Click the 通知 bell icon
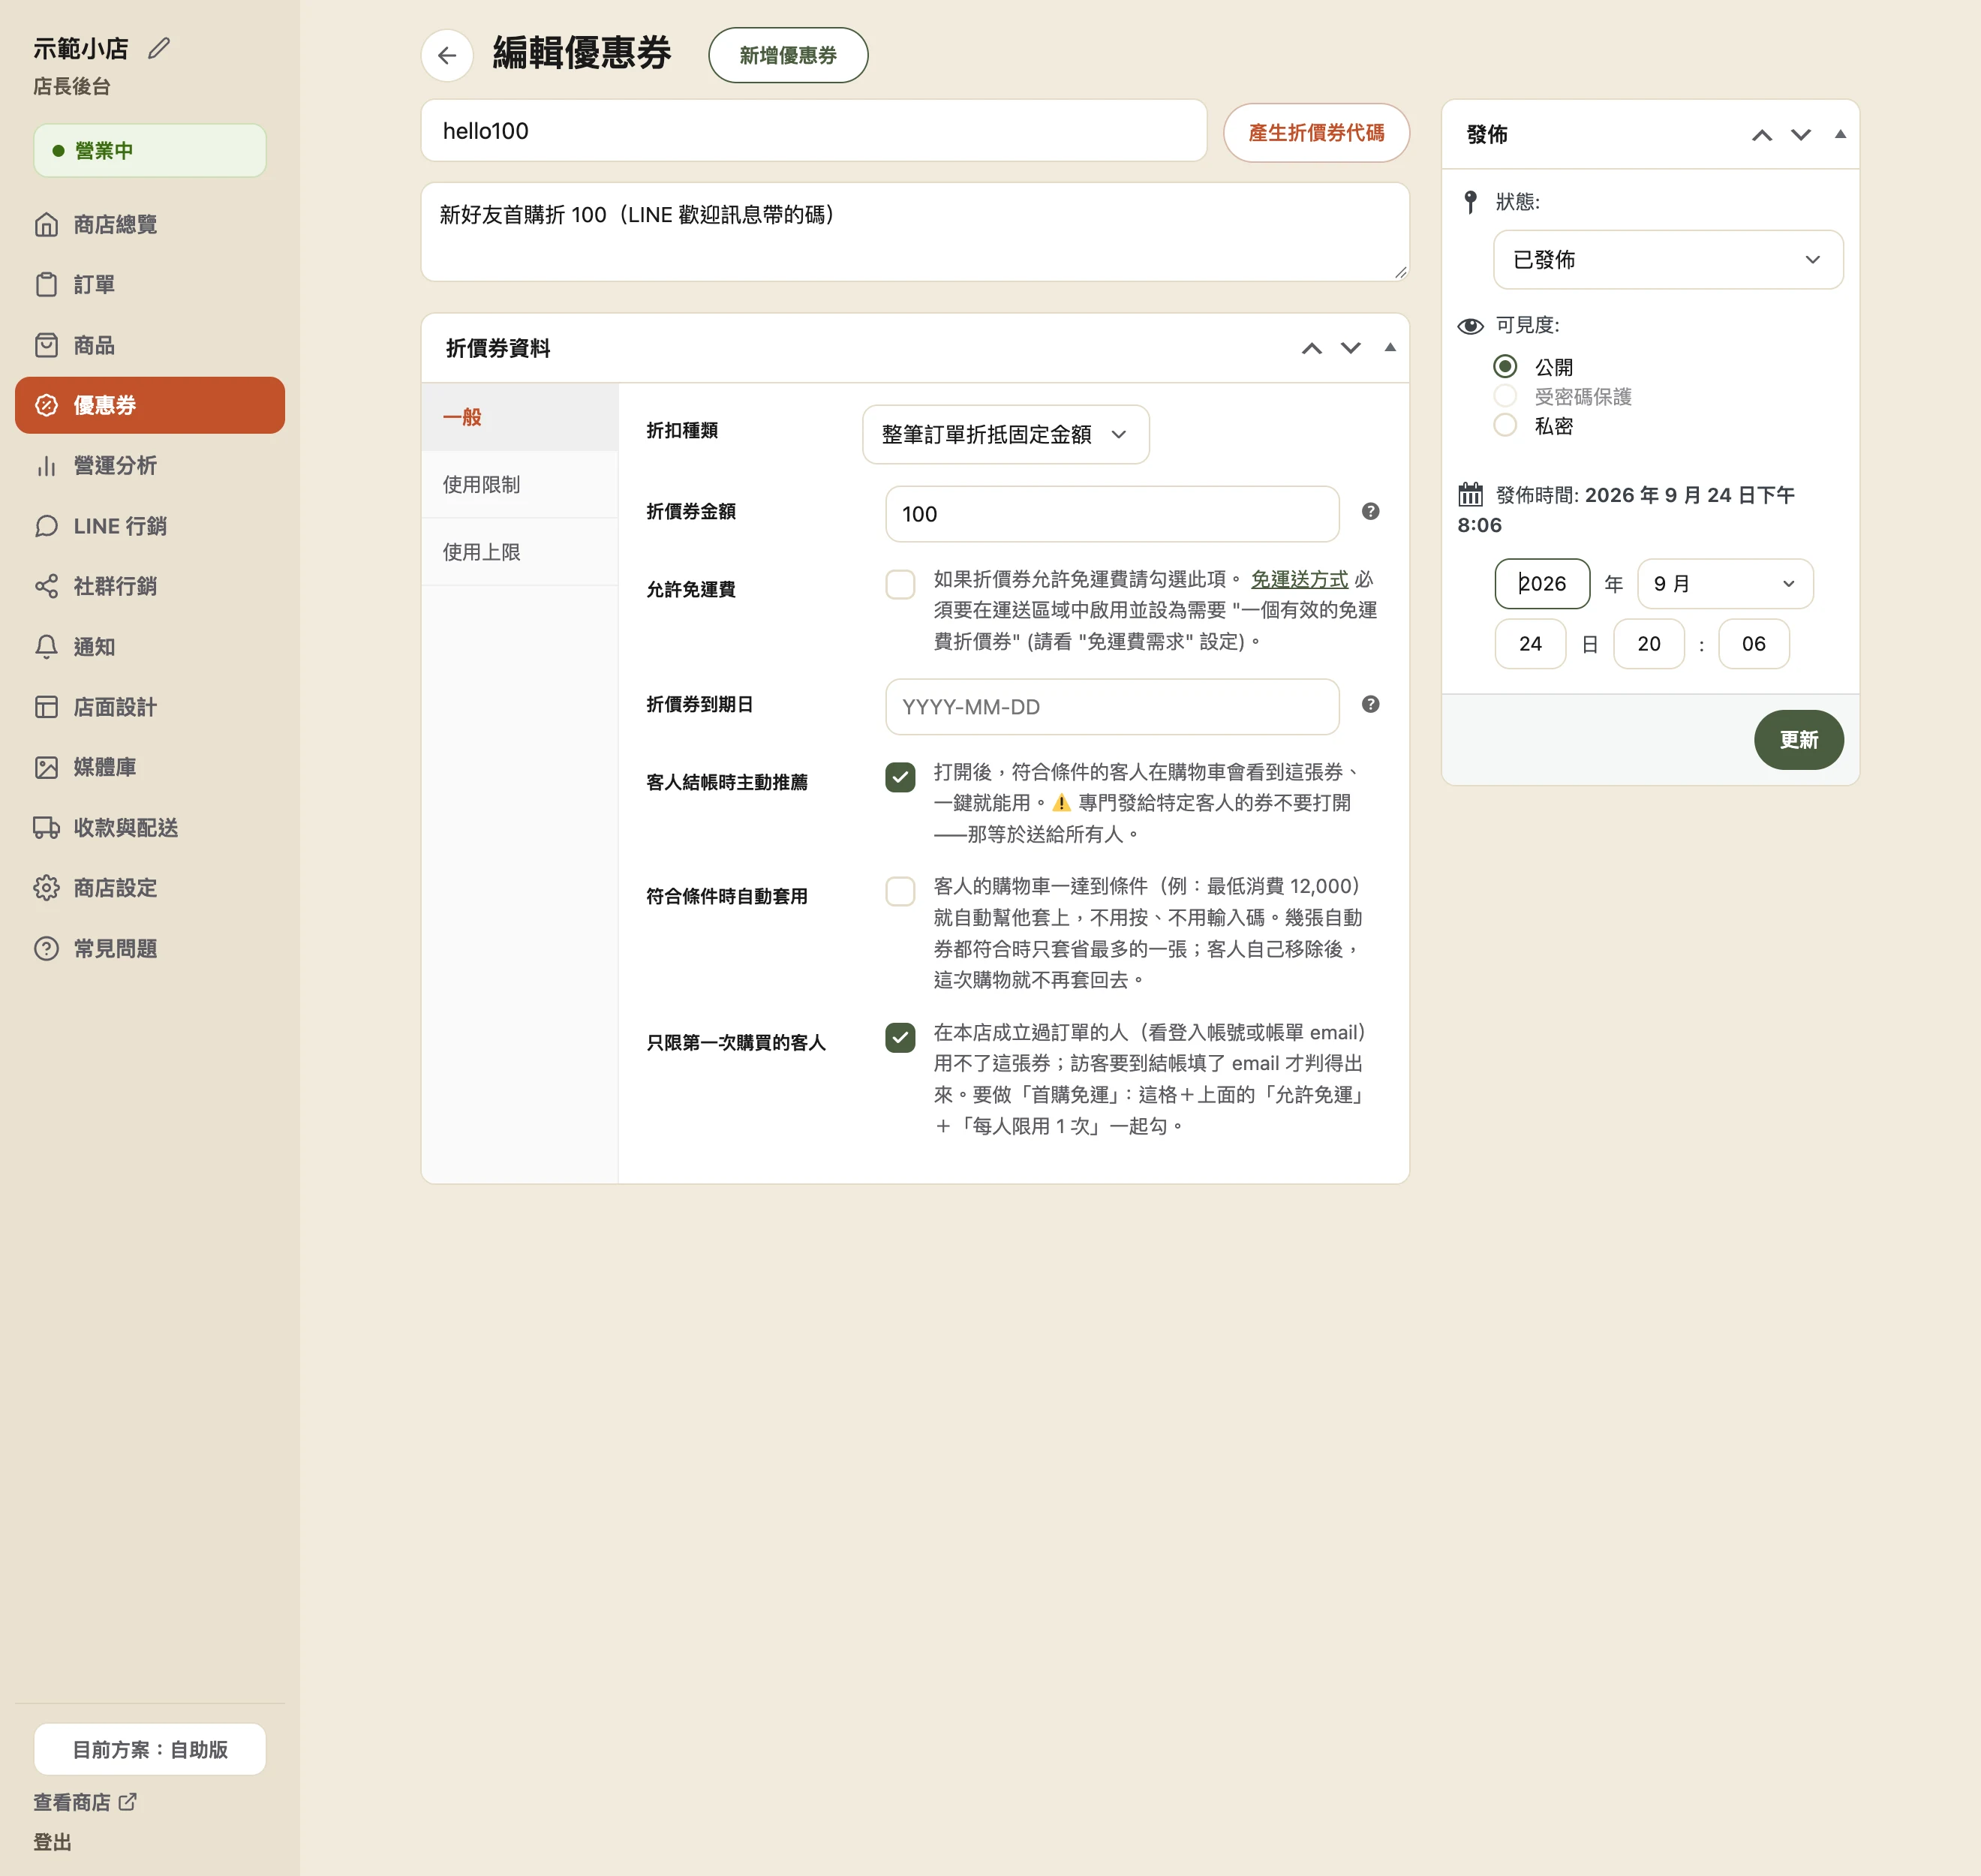 point(46,647)
